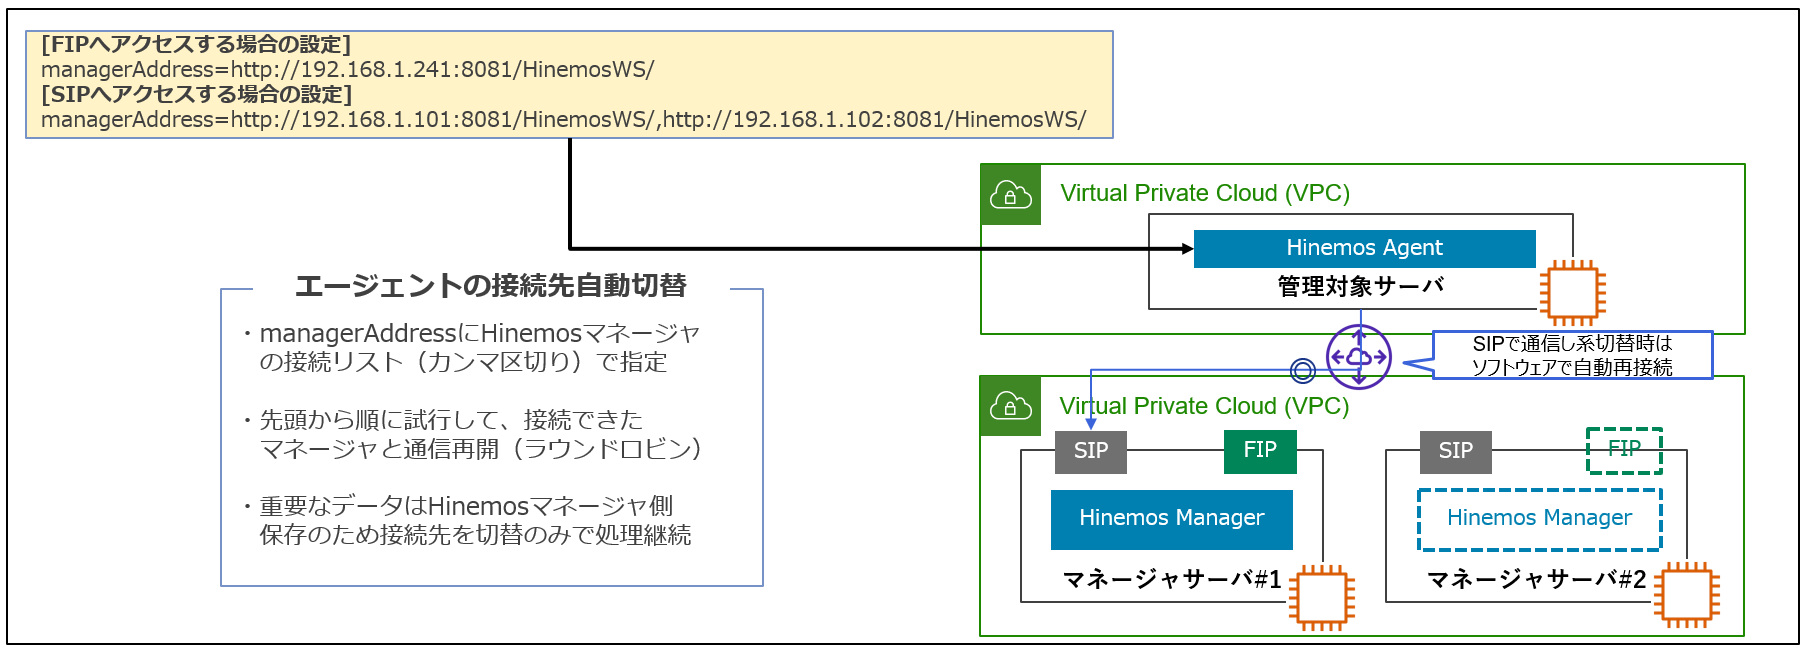Screen dimensions: 1809x652
Task: Click the heading エージェントの接続先自動切替
Action: pos(491,286)
